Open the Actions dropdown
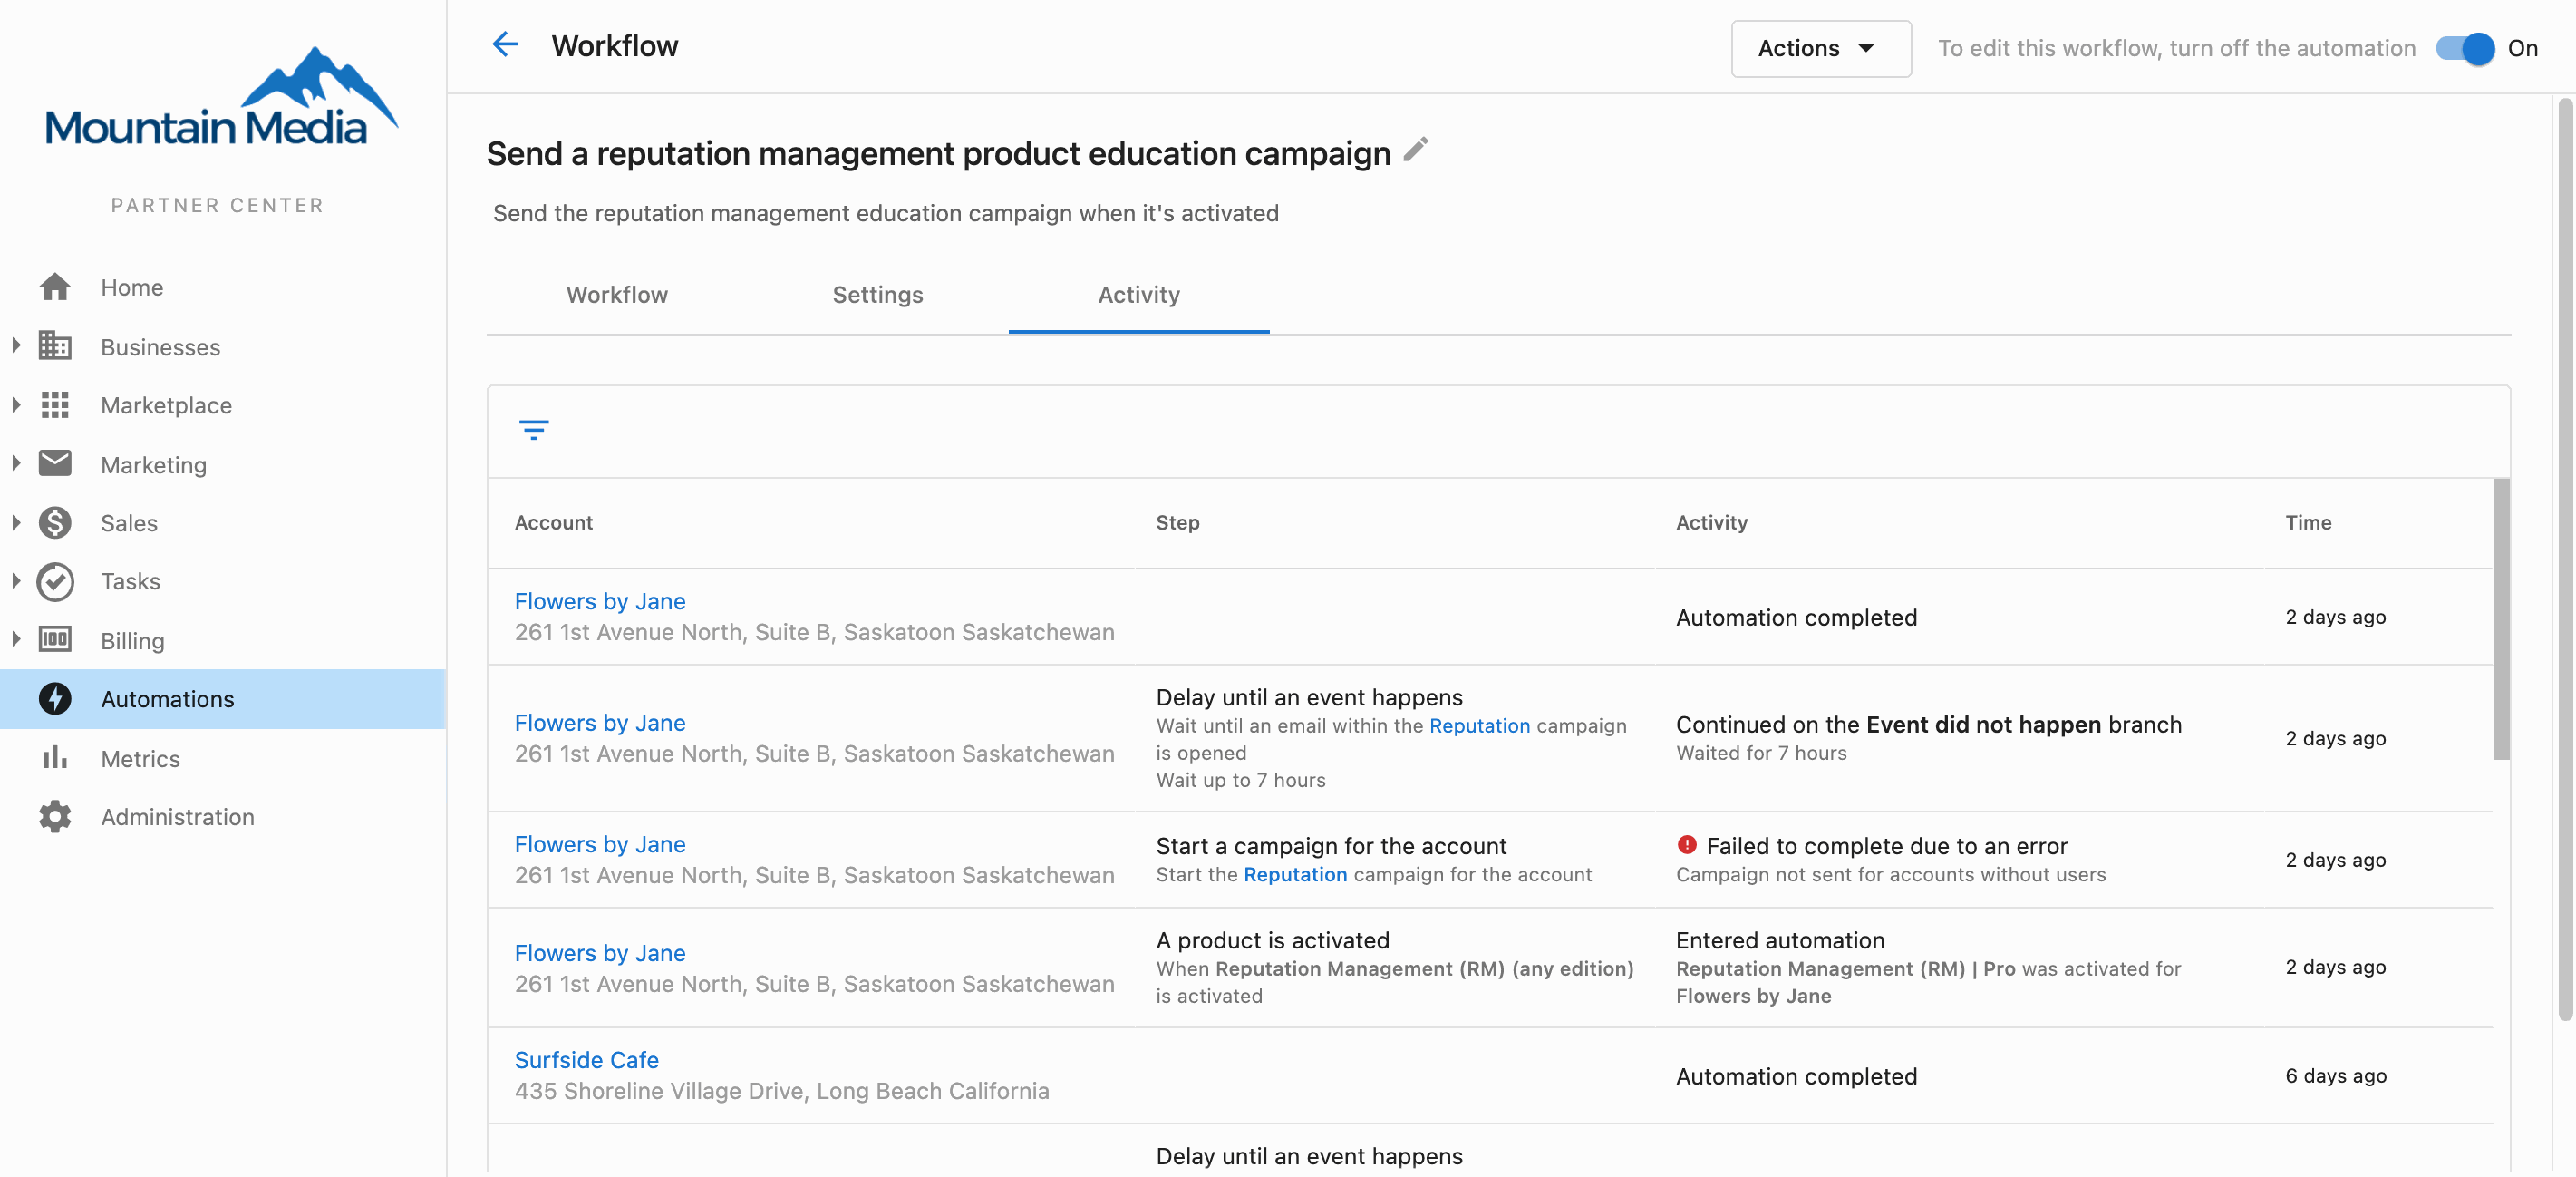The image size is (2576, 1177). 1821,48
